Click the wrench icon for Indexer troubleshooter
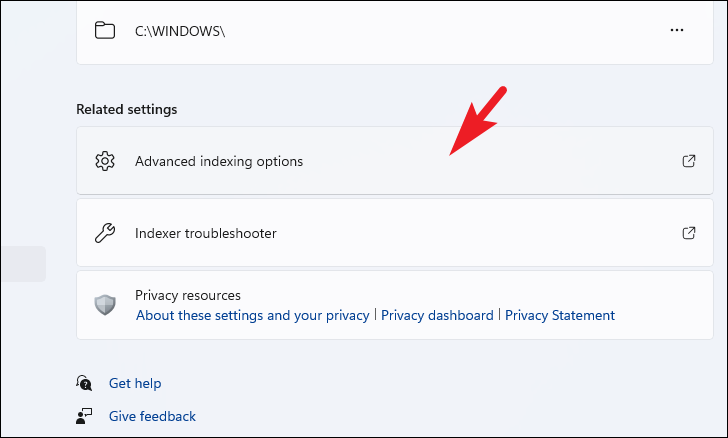The height and width of the screenshot is (438, 728). (x=105, y=233)
